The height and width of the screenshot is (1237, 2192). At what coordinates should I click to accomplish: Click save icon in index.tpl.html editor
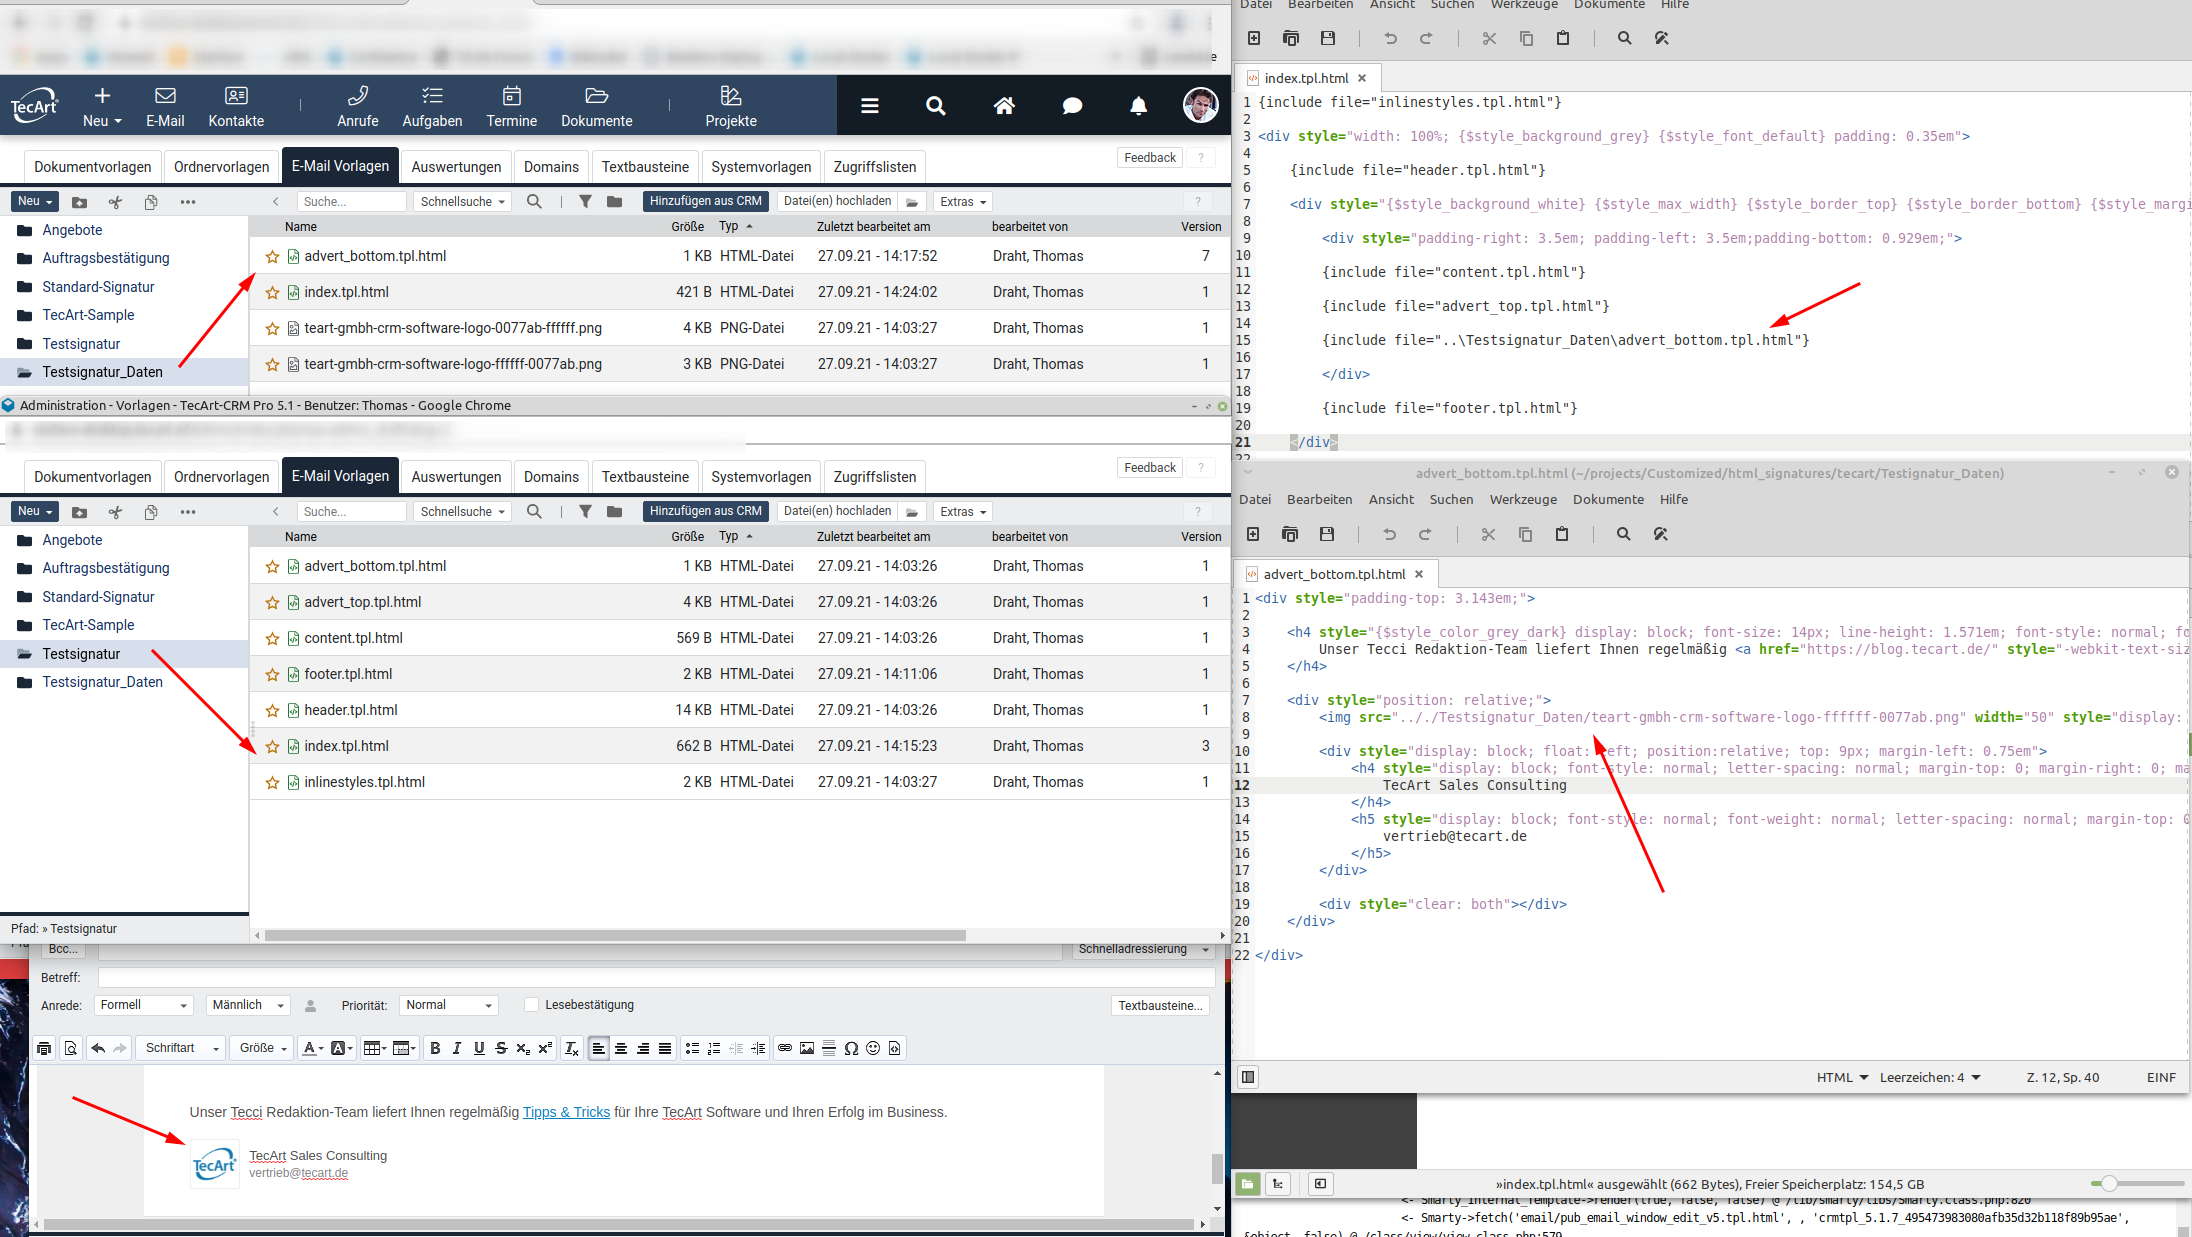pyautogui.click(x=1328, y=38)
